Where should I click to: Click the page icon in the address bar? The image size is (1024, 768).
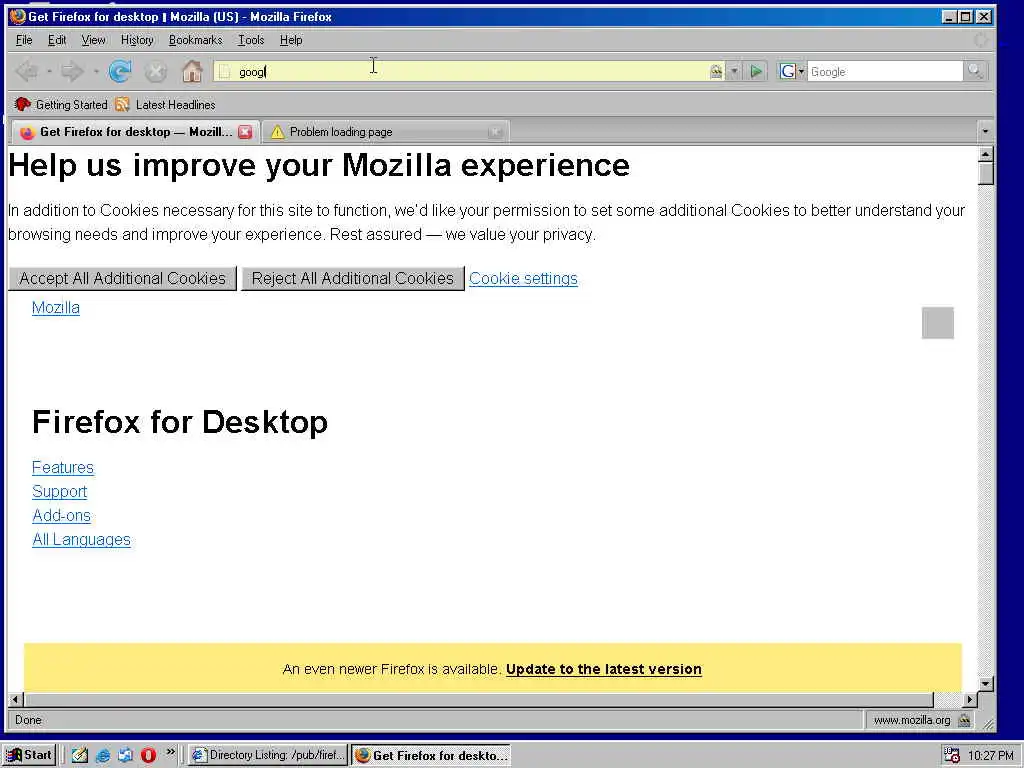coord(225,72)
